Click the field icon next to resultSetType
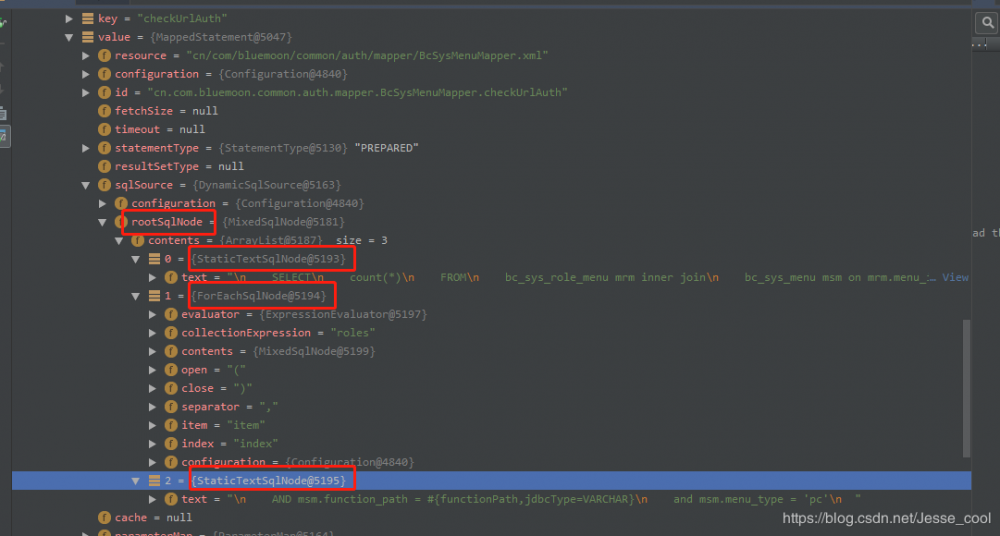Viewport: 1000px width, 536px height. (x=105, y=167)
